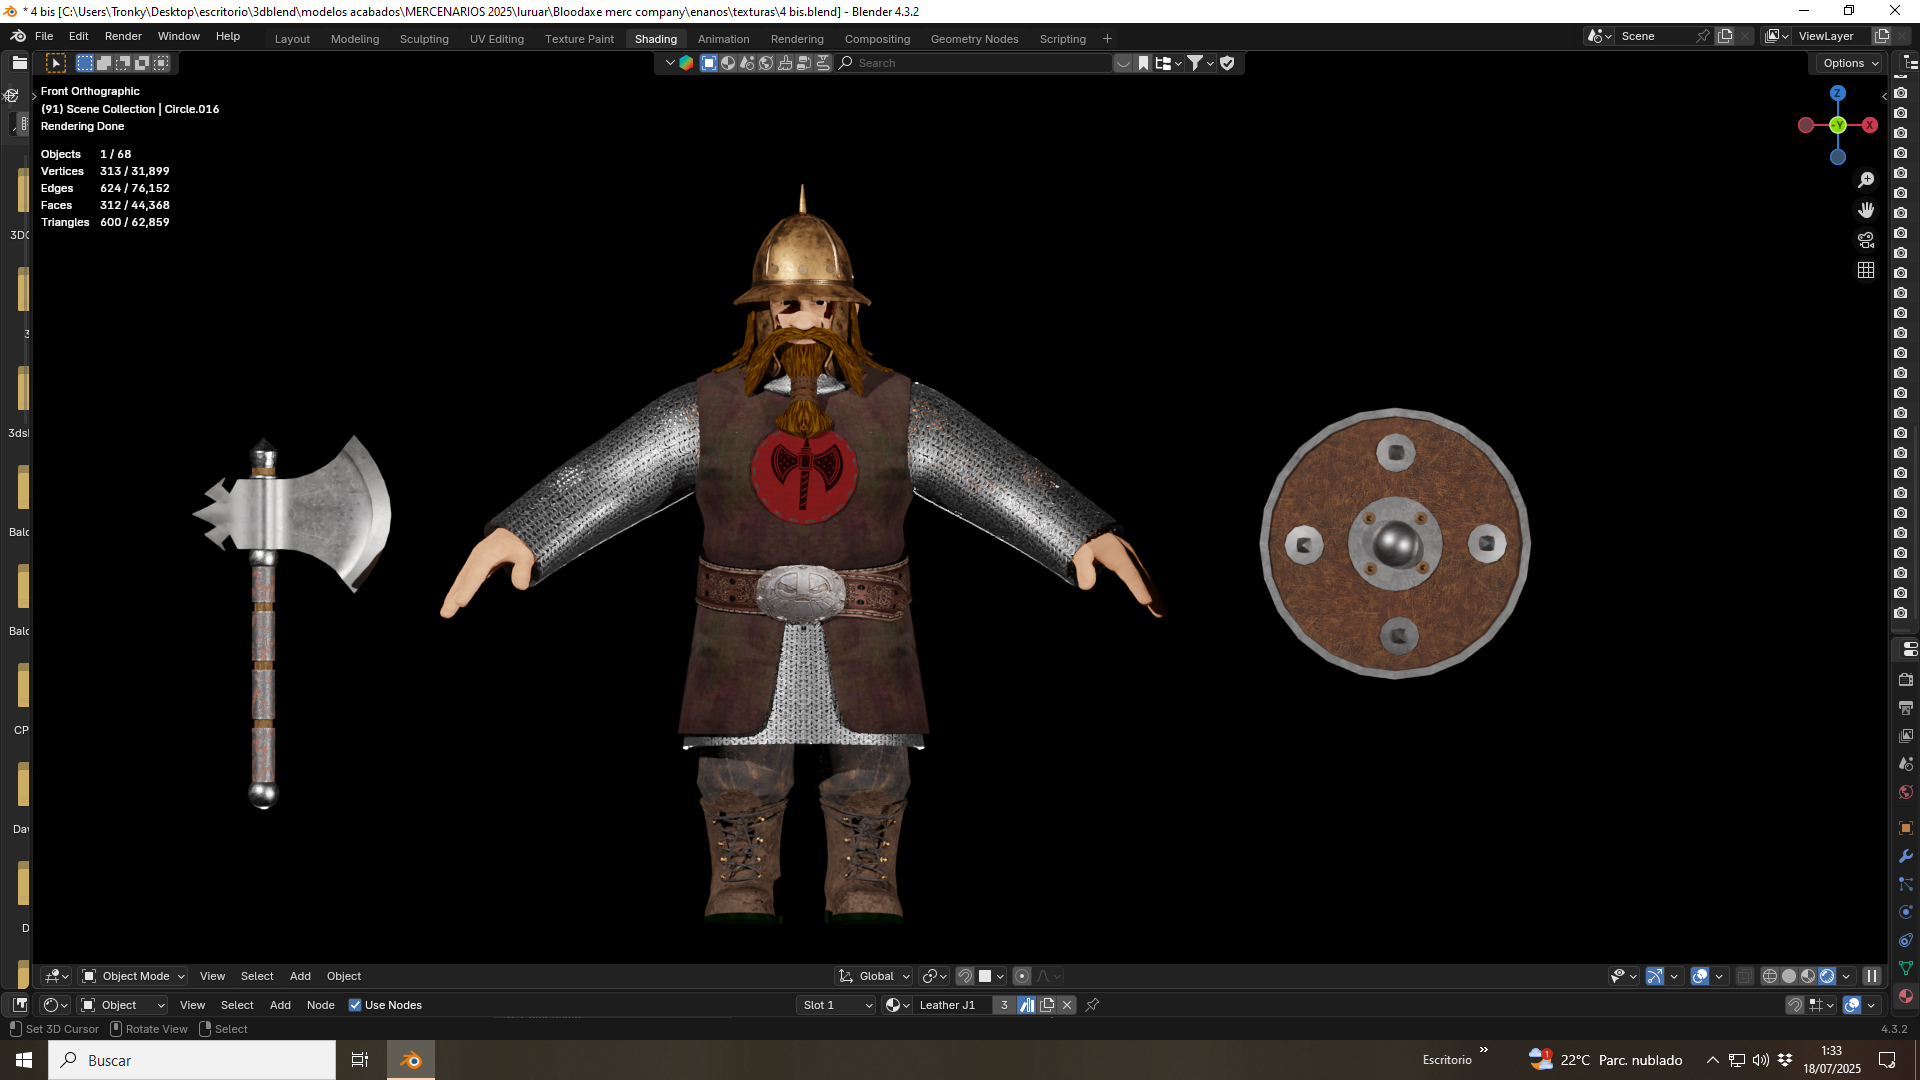Screen dimensions: 1920x1080
Task: Click the Z axis on navigation gizmo
Action: (1837, 93)
